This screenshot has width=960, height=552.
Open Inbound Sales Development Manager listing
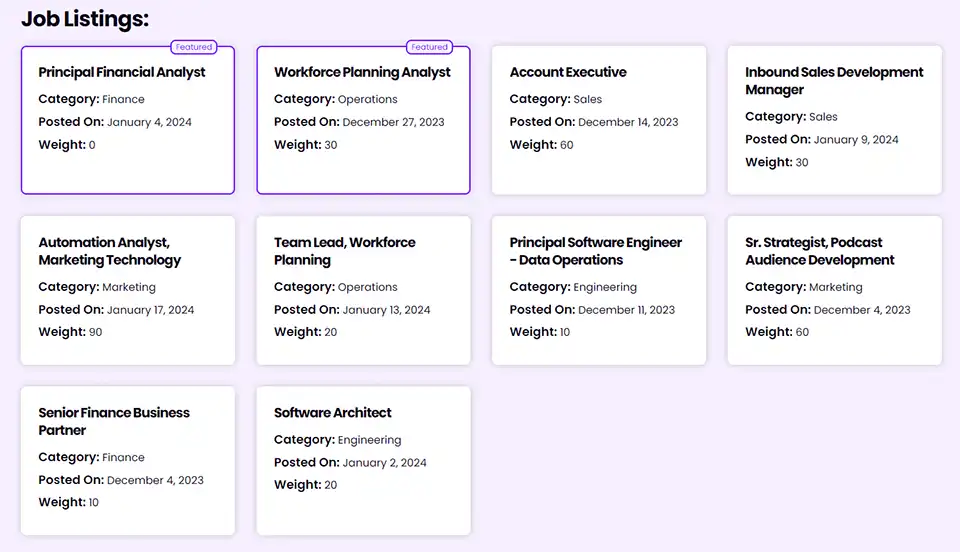[x=834, y=120]
